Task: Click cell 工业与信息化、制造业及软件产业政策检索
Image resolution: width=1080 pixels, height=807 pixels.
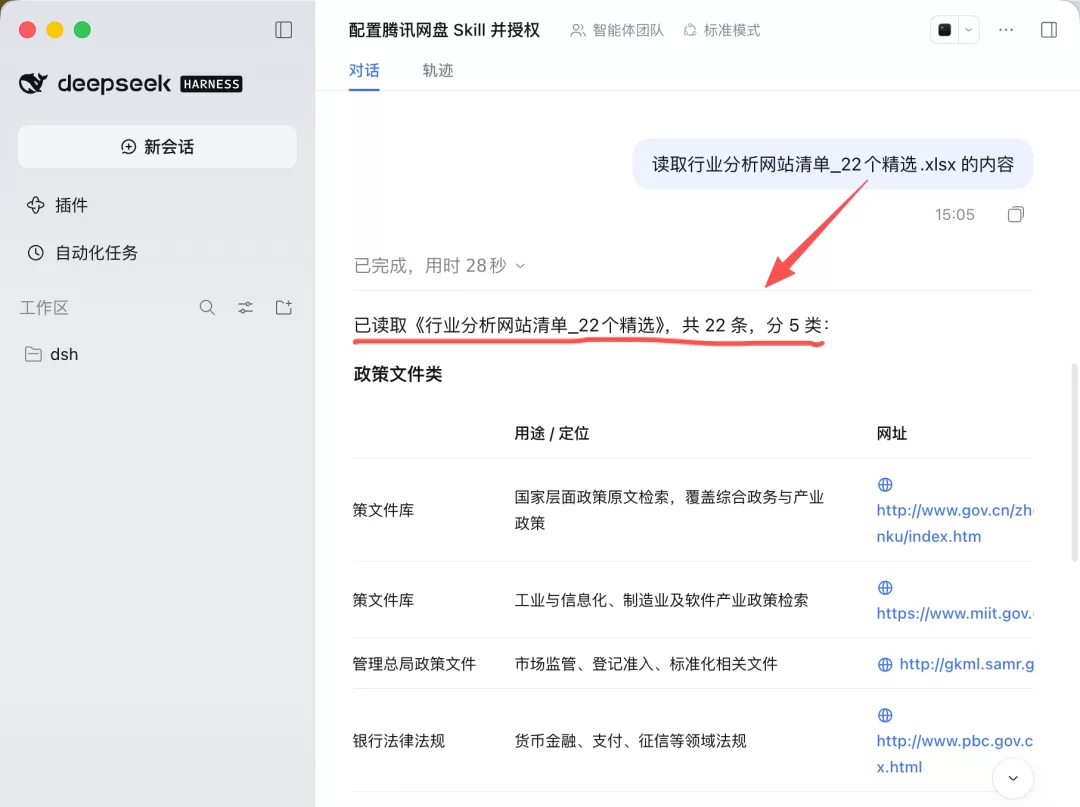Action: [661, 600]
